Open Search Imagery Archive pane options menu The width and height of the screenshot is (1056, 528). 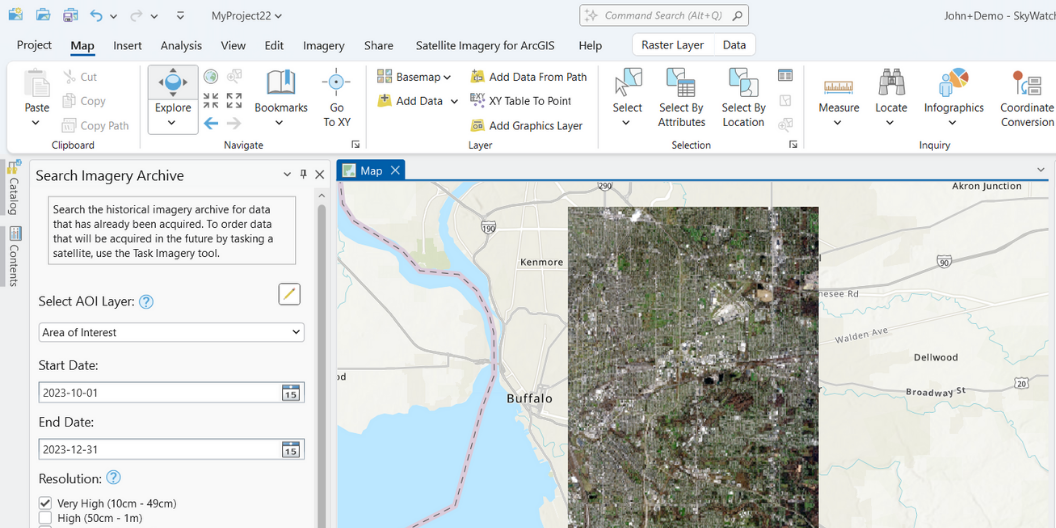click(x=288, y=175)
